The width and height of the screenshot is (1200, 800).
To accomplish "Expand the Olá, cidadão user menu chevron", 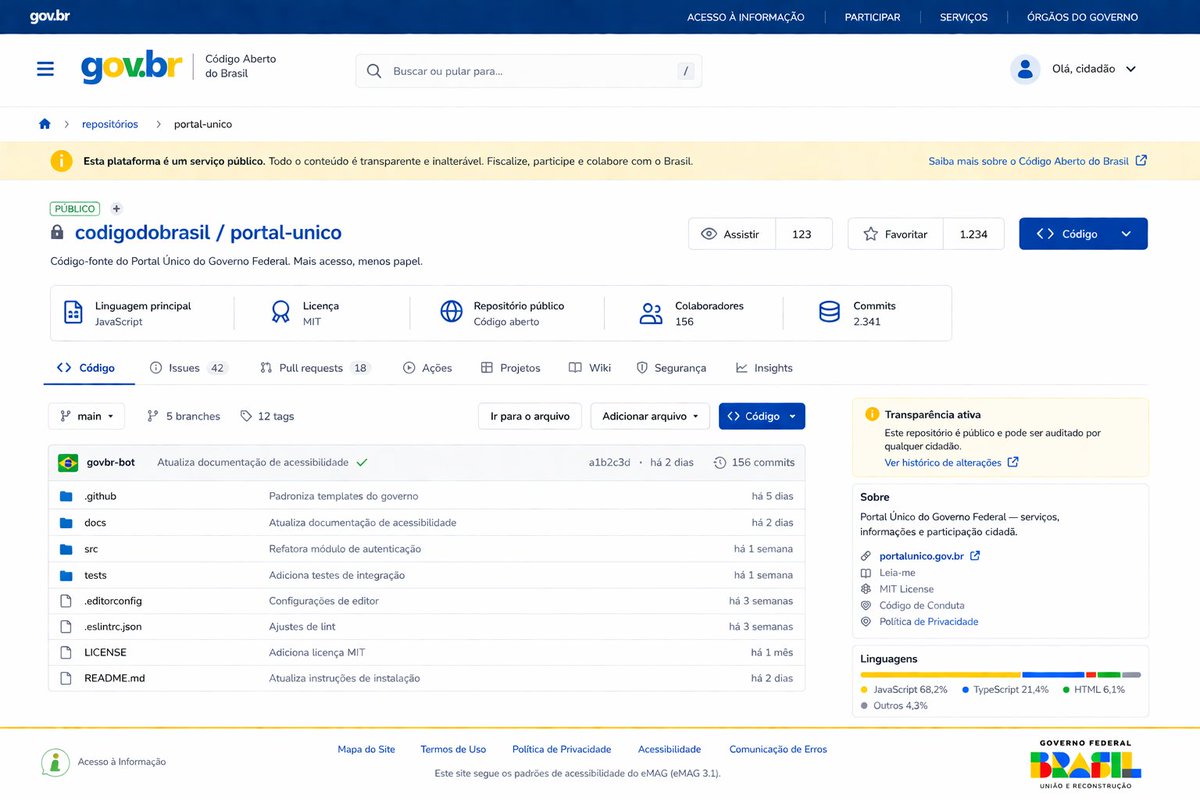I will [x=1131, y=69].
